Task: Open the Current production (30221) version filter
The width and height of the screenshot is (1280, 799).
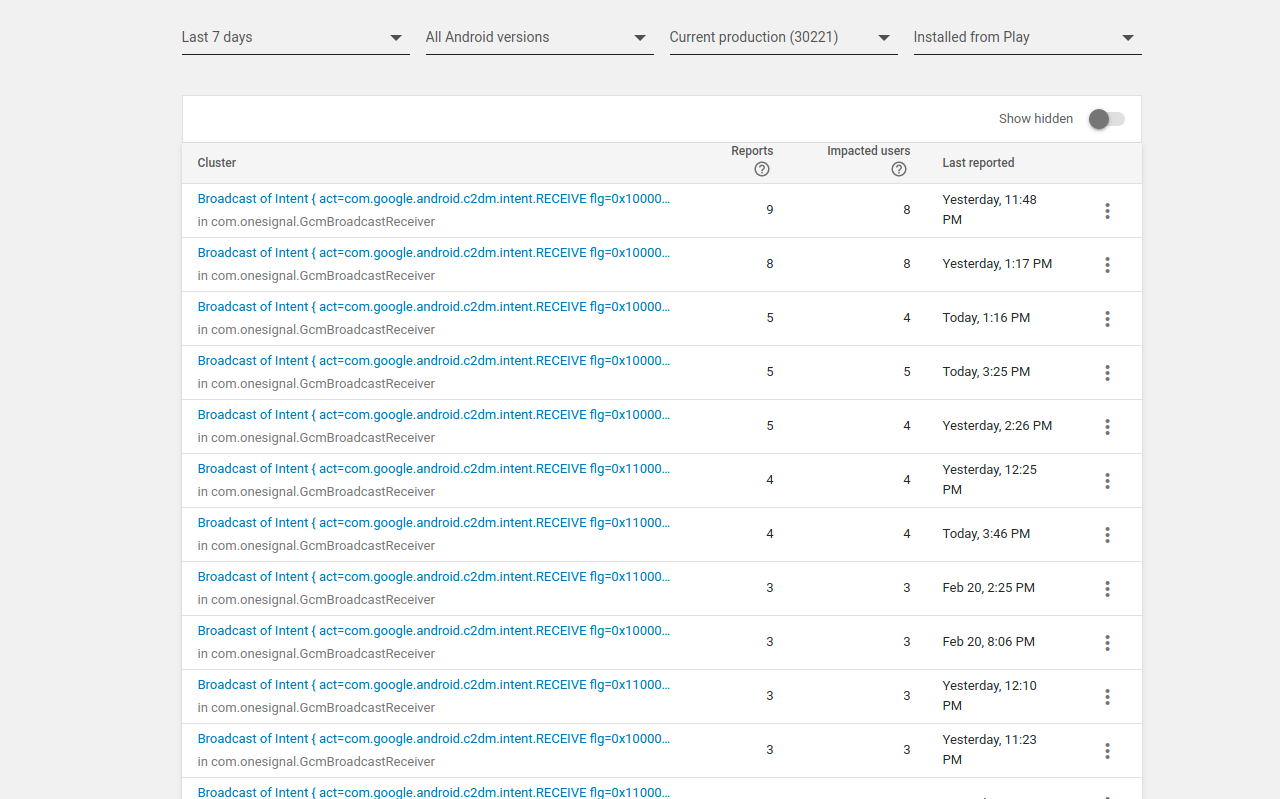Action: pos(783,37)
